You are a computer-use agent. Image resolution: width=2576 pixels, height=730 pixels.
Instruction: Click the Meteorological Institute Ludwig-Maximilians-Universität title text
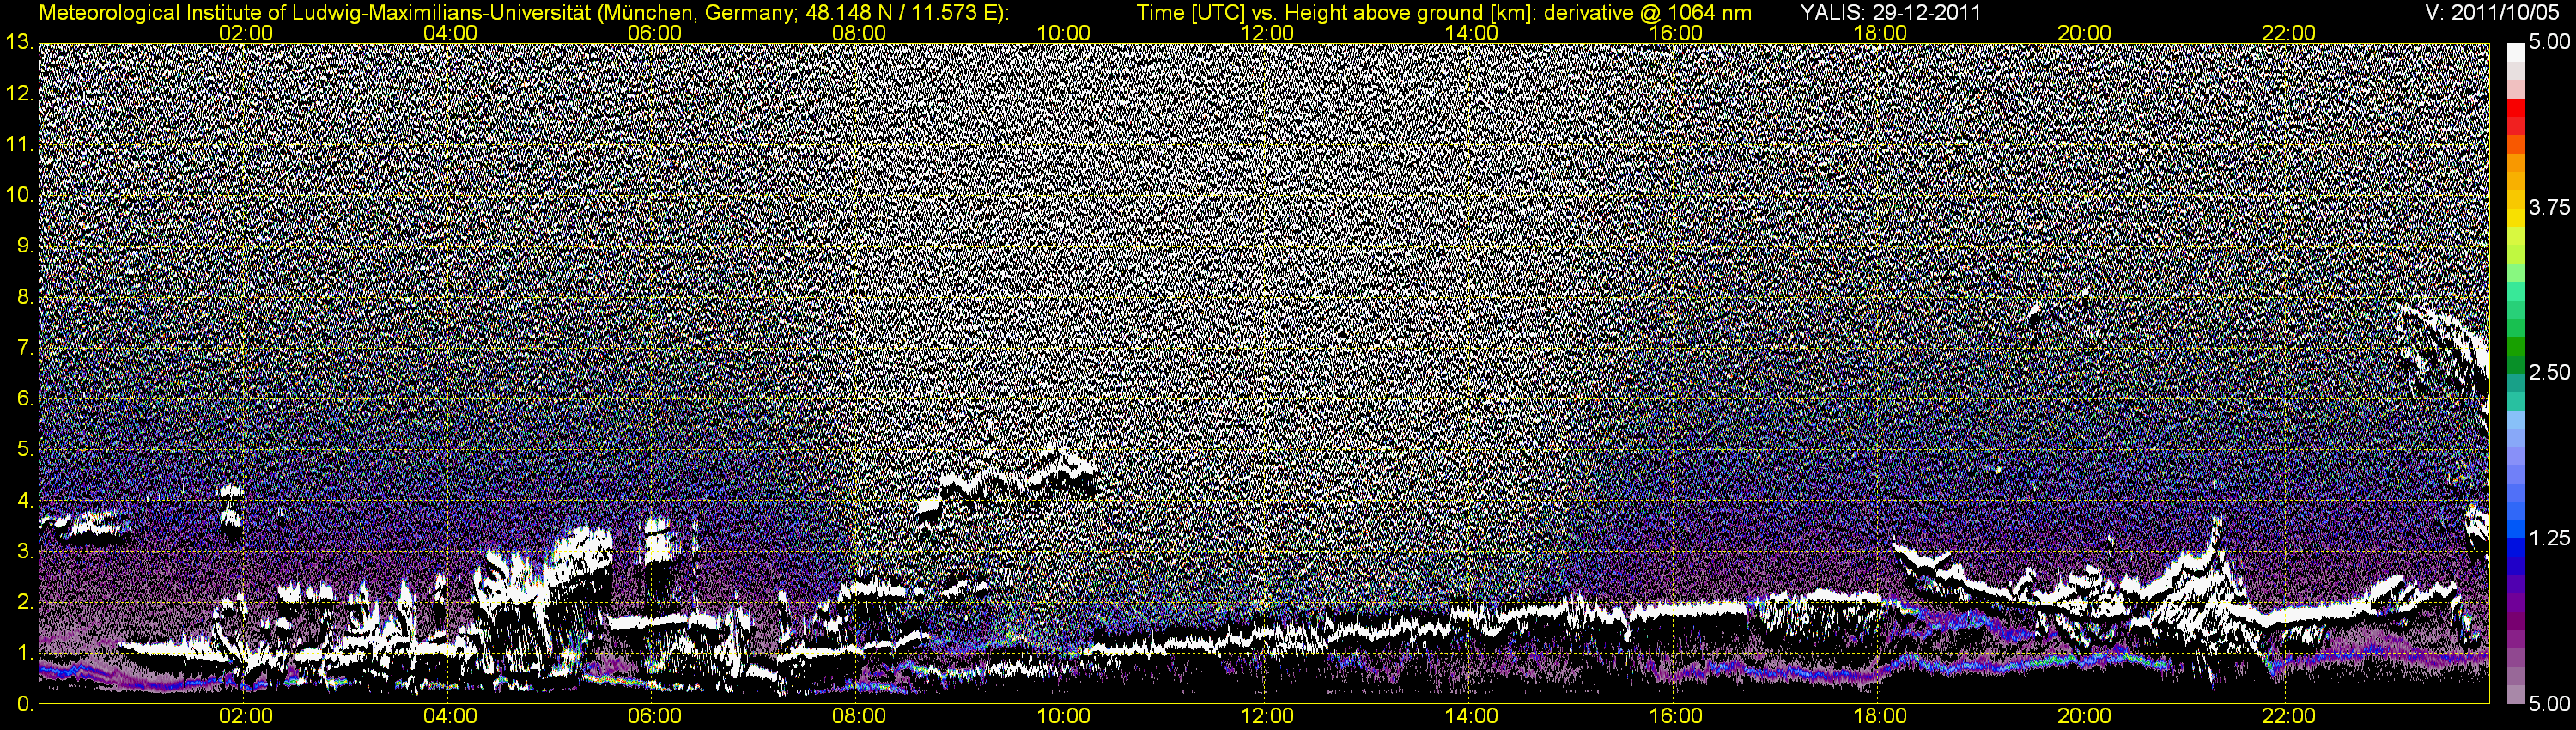(x=524, y=13)
